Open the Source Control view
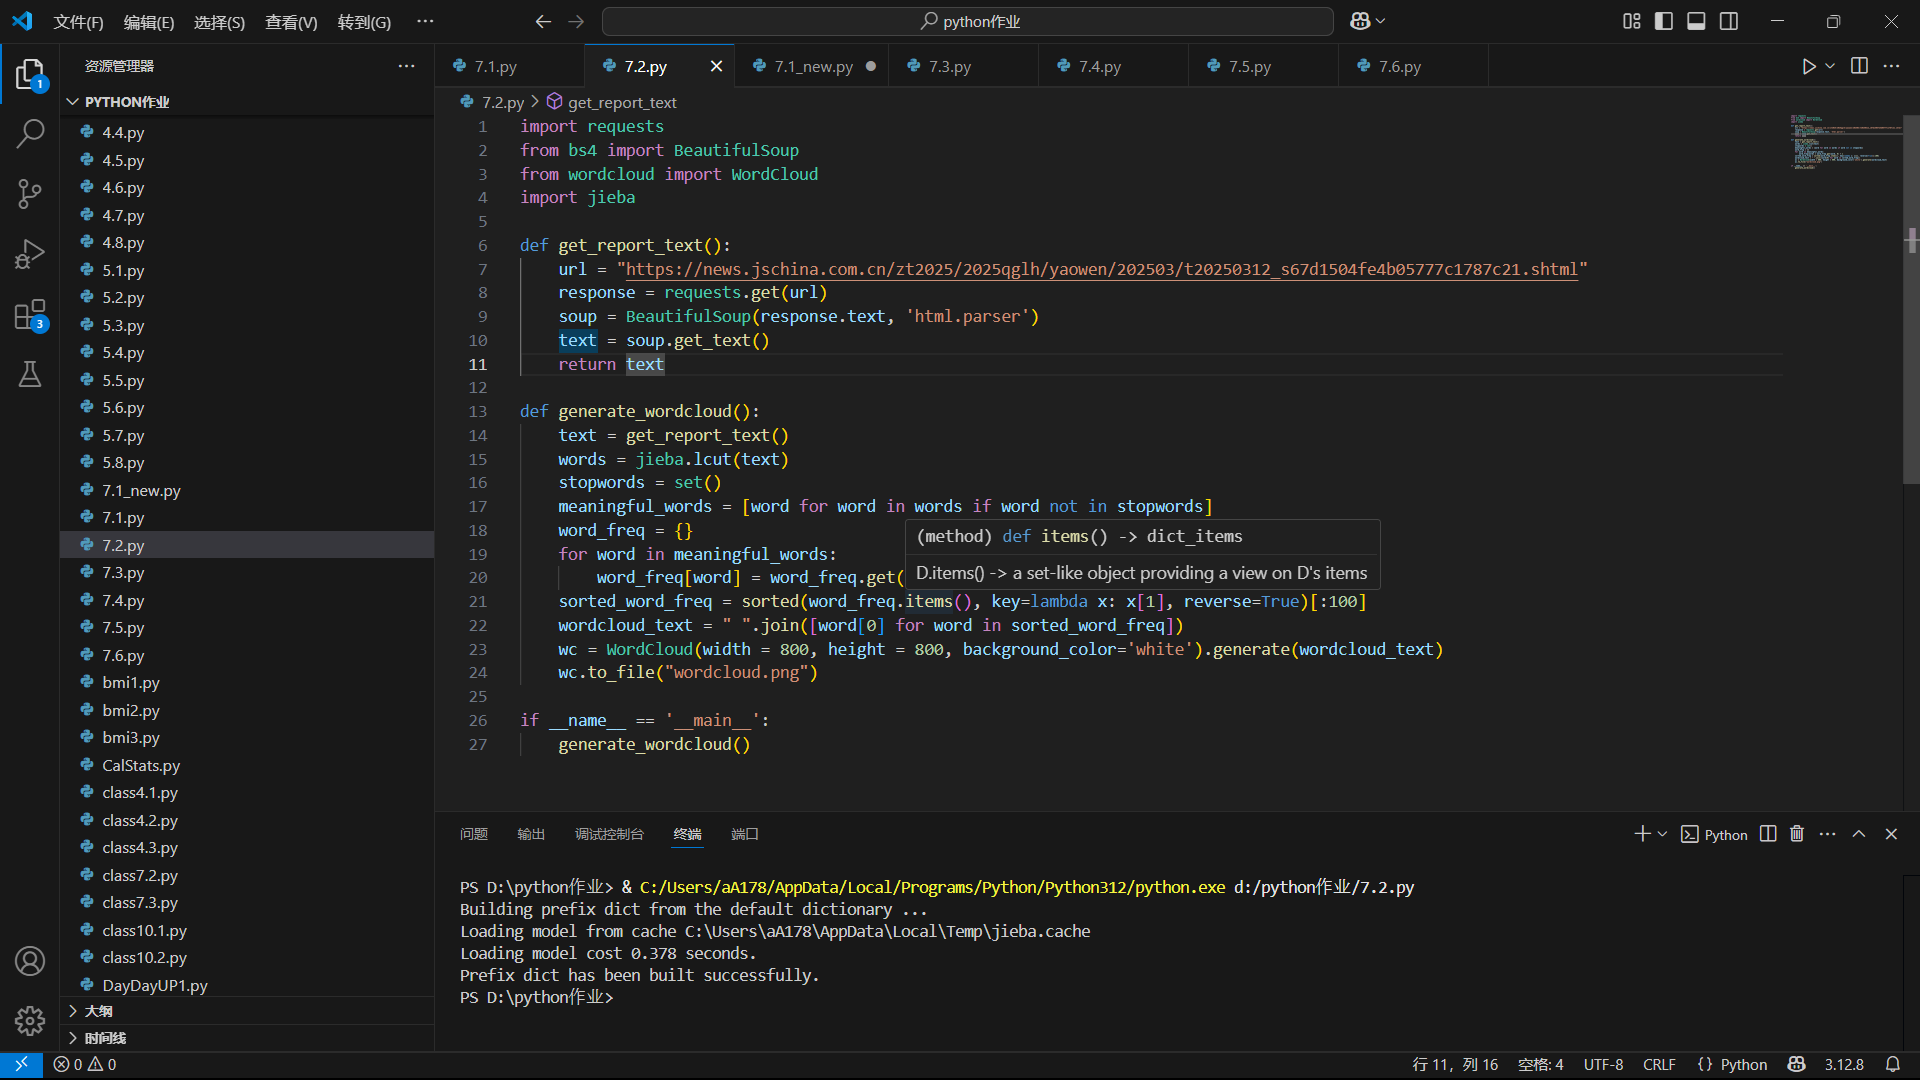Image resolution: width=1920 pixels, height=1080 pixels. pyautogui.click(x=30, y=193)
